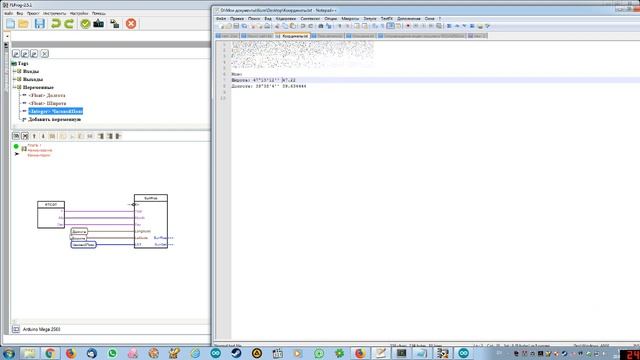640x360 pixels.
Task: Verify project with the green checkmark icon
Action: click(85, 24)
